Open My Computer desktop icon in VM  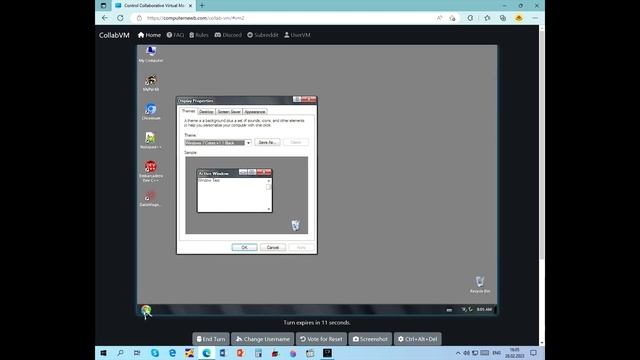coord(151,53)
